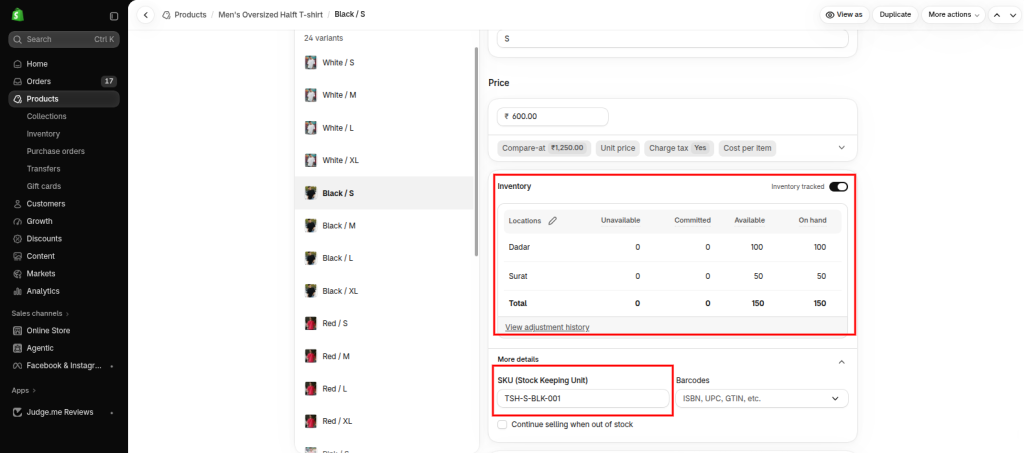This screenshot has height=453, width=1024.
Task: Select the Black / L variant
Action: tap(384, 258)
